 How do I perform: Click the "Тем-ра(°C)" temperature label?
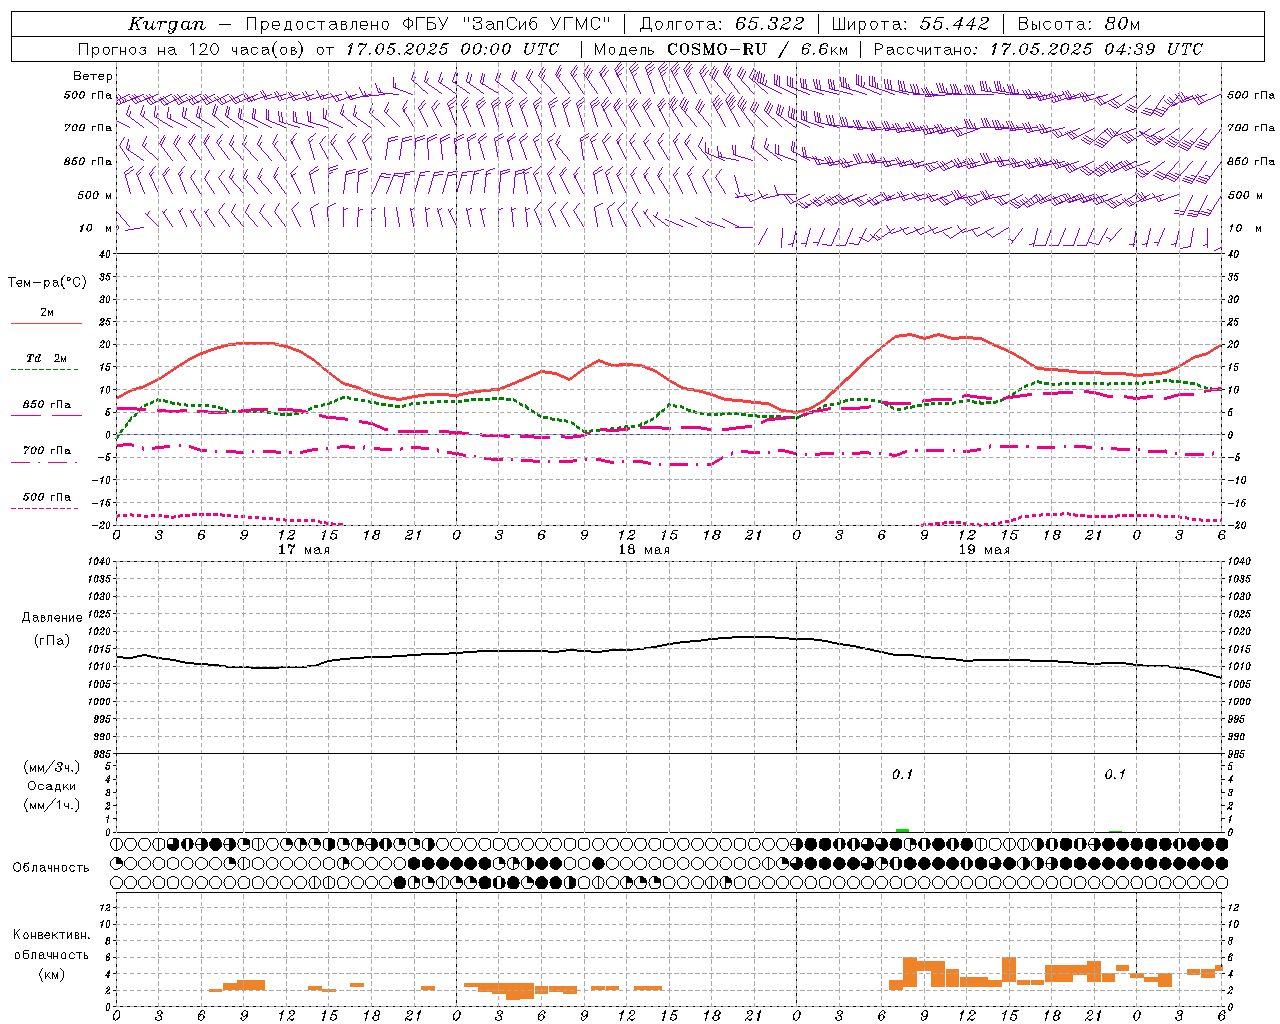[47, 283]
